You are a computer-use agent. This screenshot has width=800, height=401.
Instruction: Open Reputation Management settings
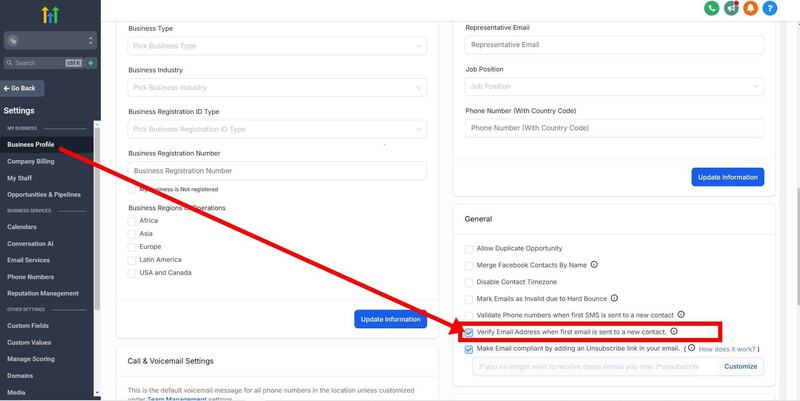(x=43, y=293)
